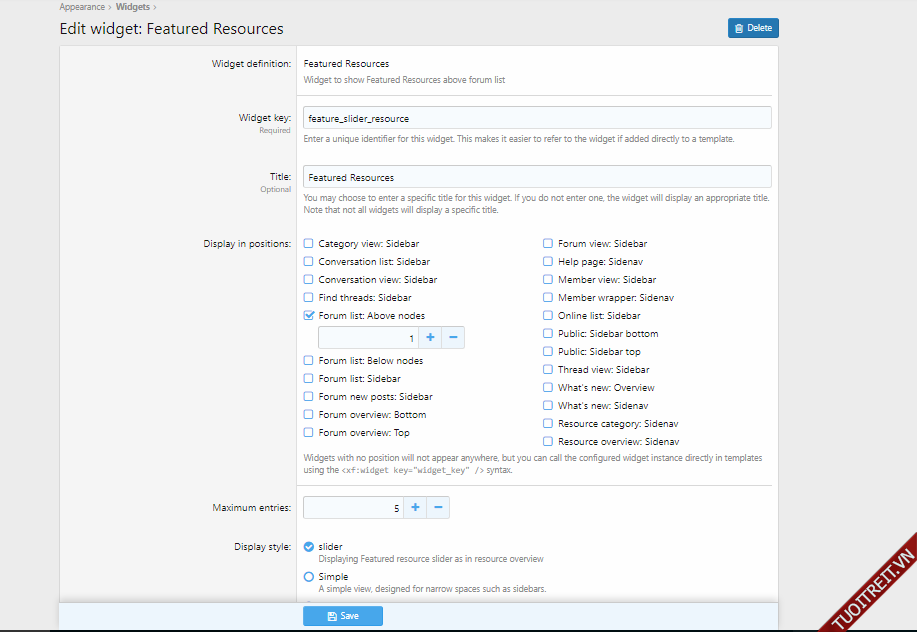This screenshot has width=917, height=632.
Task: Go to Appearance breadcrumb
Action: click(x=82, y=7)
